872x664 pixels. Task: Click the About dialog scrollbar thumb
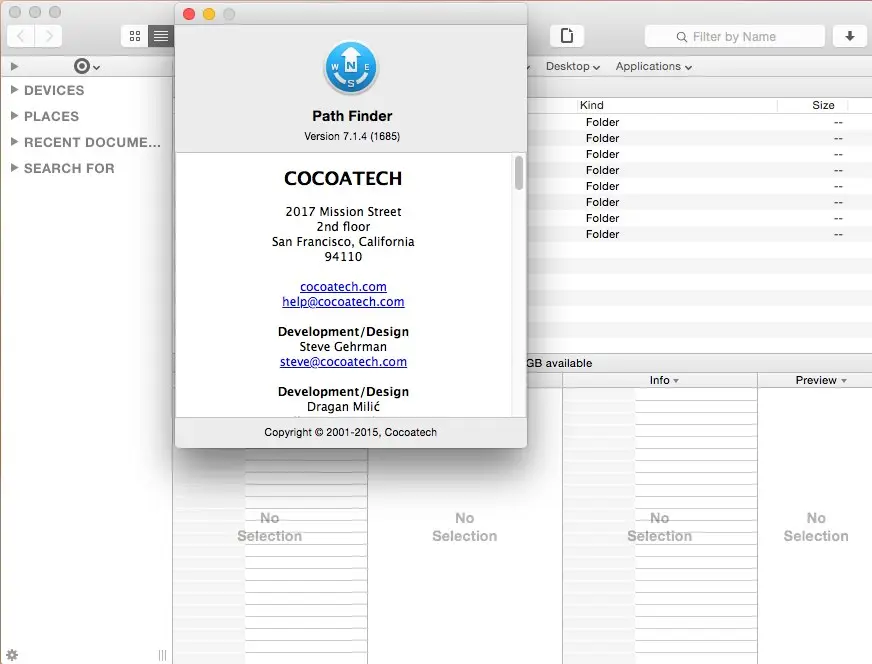[519, 172]
